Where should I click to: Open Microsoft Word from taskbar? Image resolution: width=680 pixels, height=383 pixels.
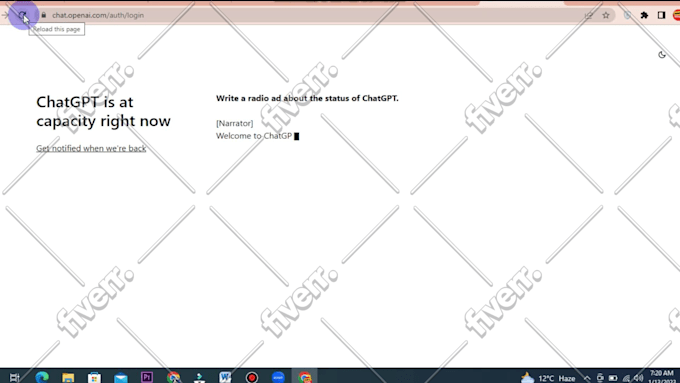(x=225, y=377)
